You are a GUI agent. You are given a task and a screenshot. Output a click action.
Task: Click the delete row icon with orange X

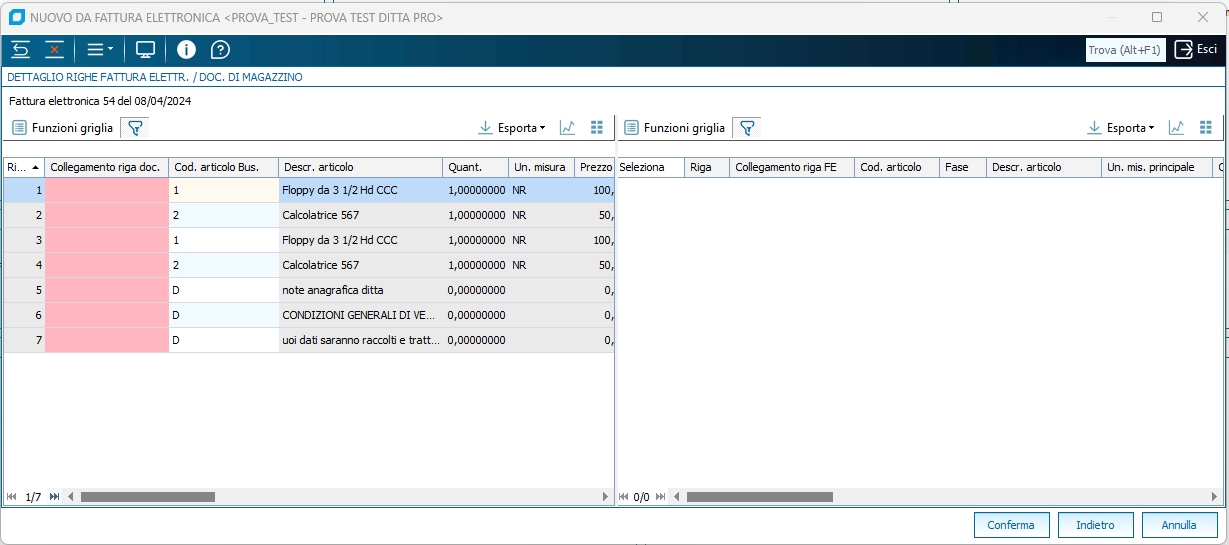[x=54, y=50]
